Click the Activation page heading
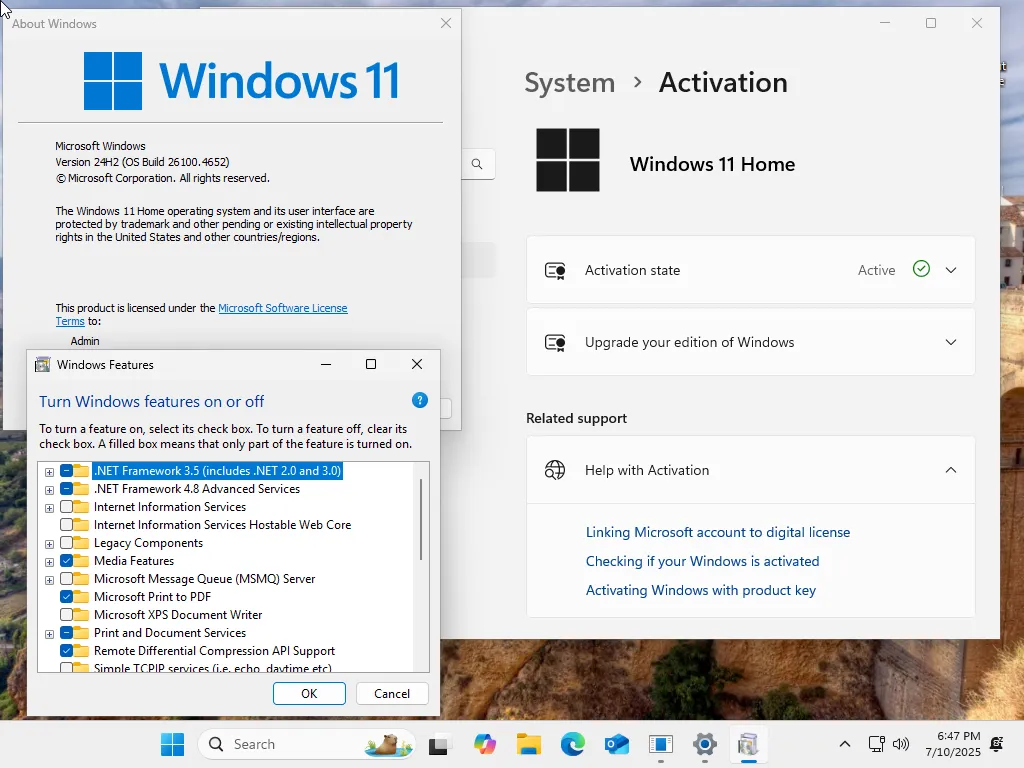The image size is (1024, 768). coord(723,82)
